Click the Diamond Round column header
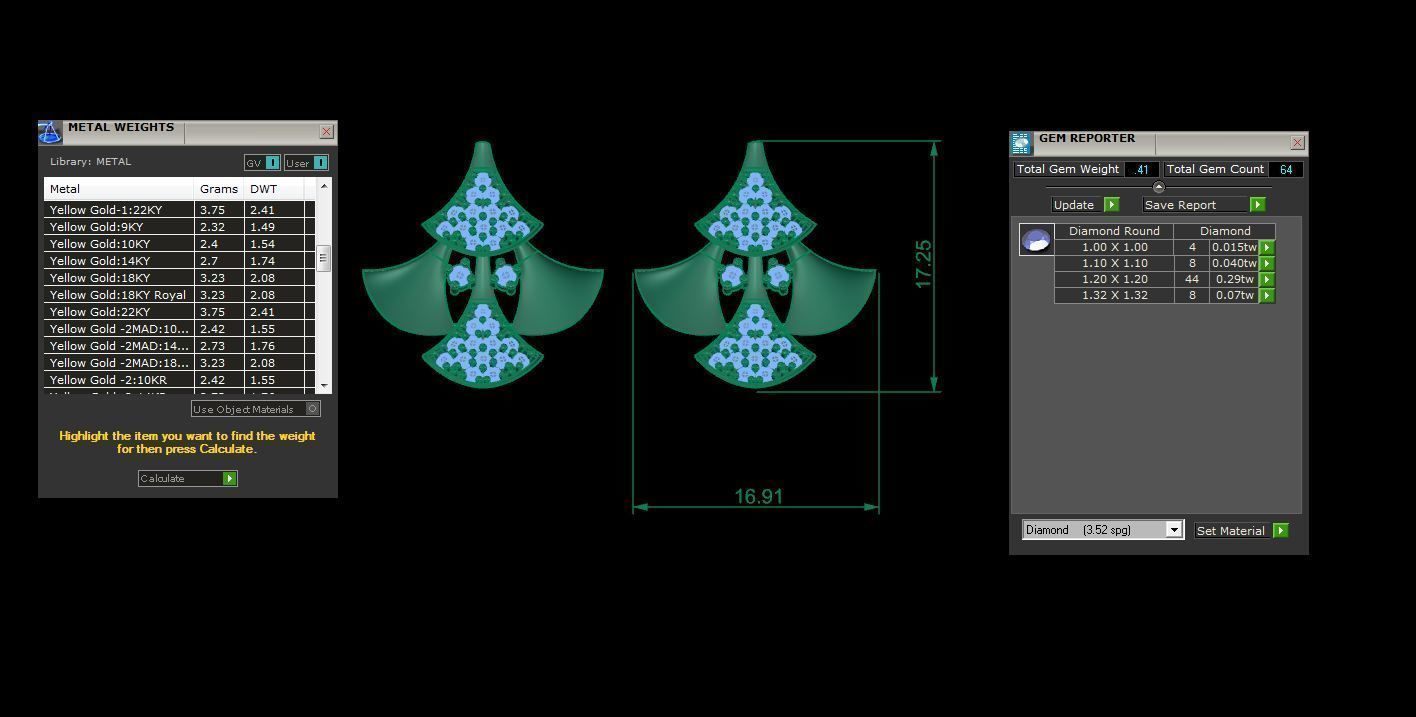1416x717 pixels. 1114,231
